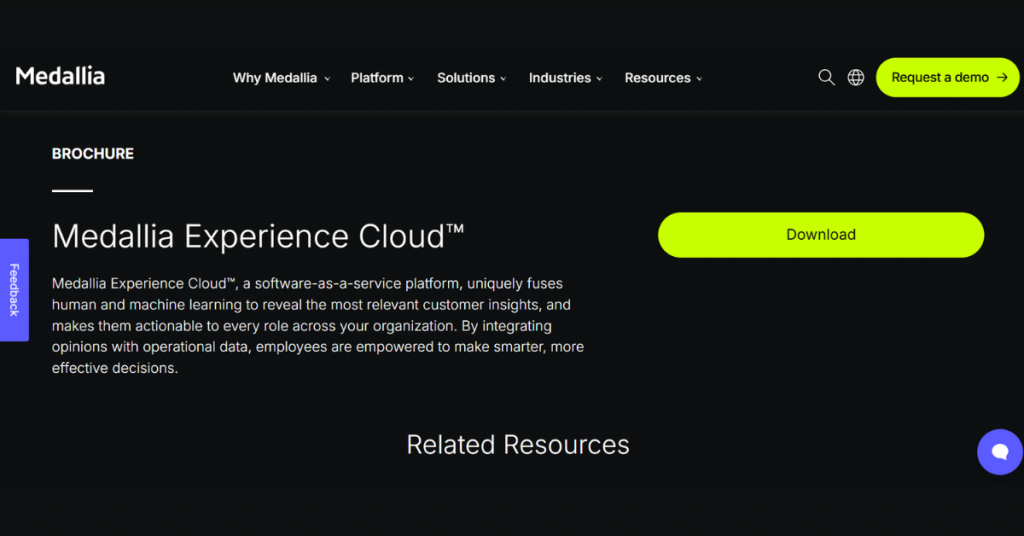Open the chat bubble widget

point(1000,452)
